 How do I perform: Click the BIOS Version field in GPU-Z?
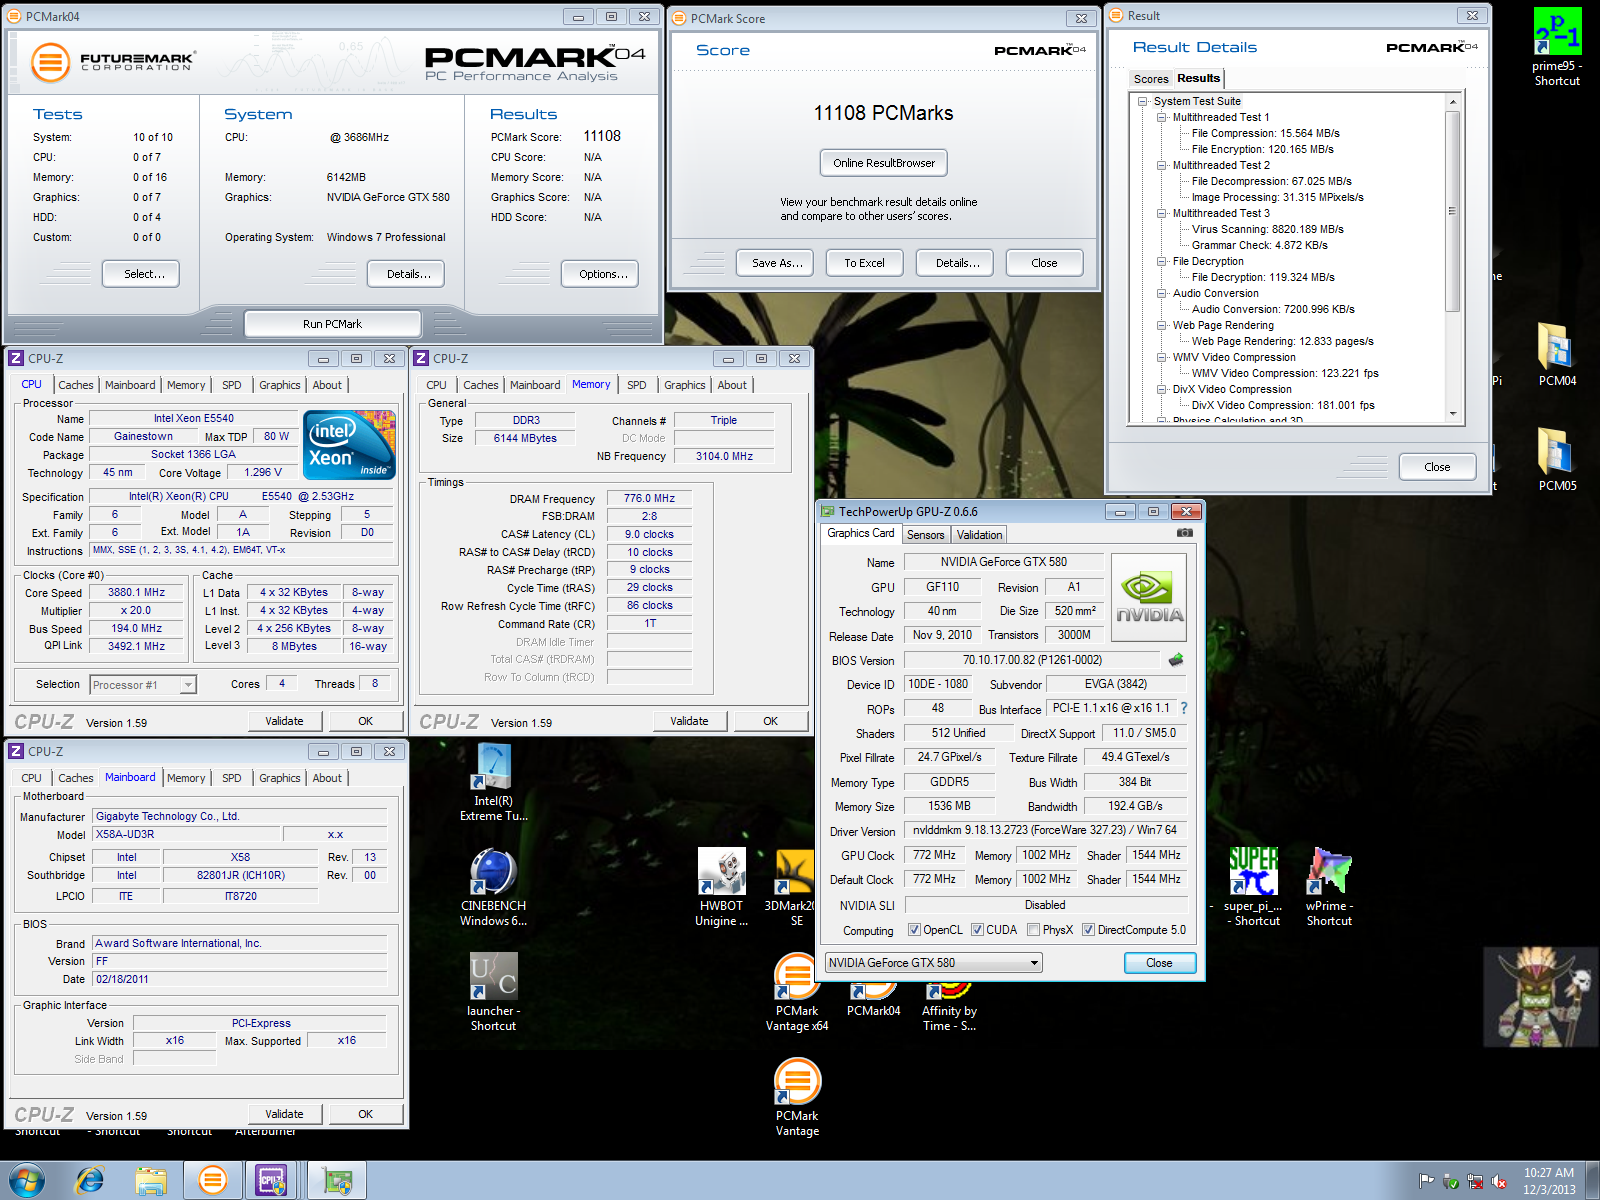point(1032,660)
